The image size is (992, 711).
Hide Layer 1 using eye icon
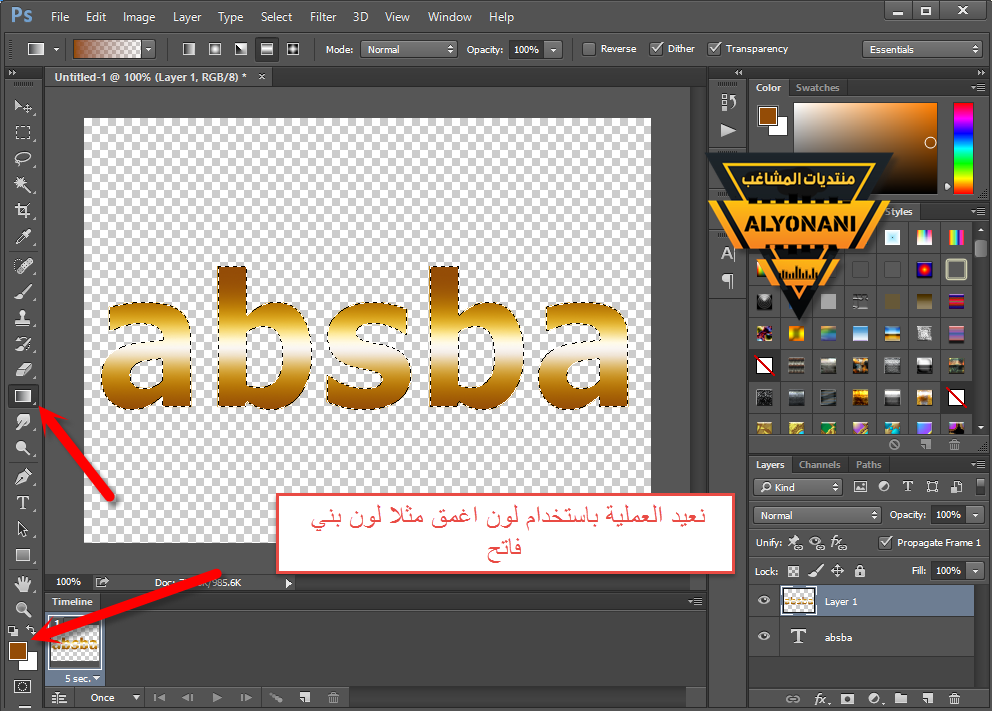click(764, 601)
